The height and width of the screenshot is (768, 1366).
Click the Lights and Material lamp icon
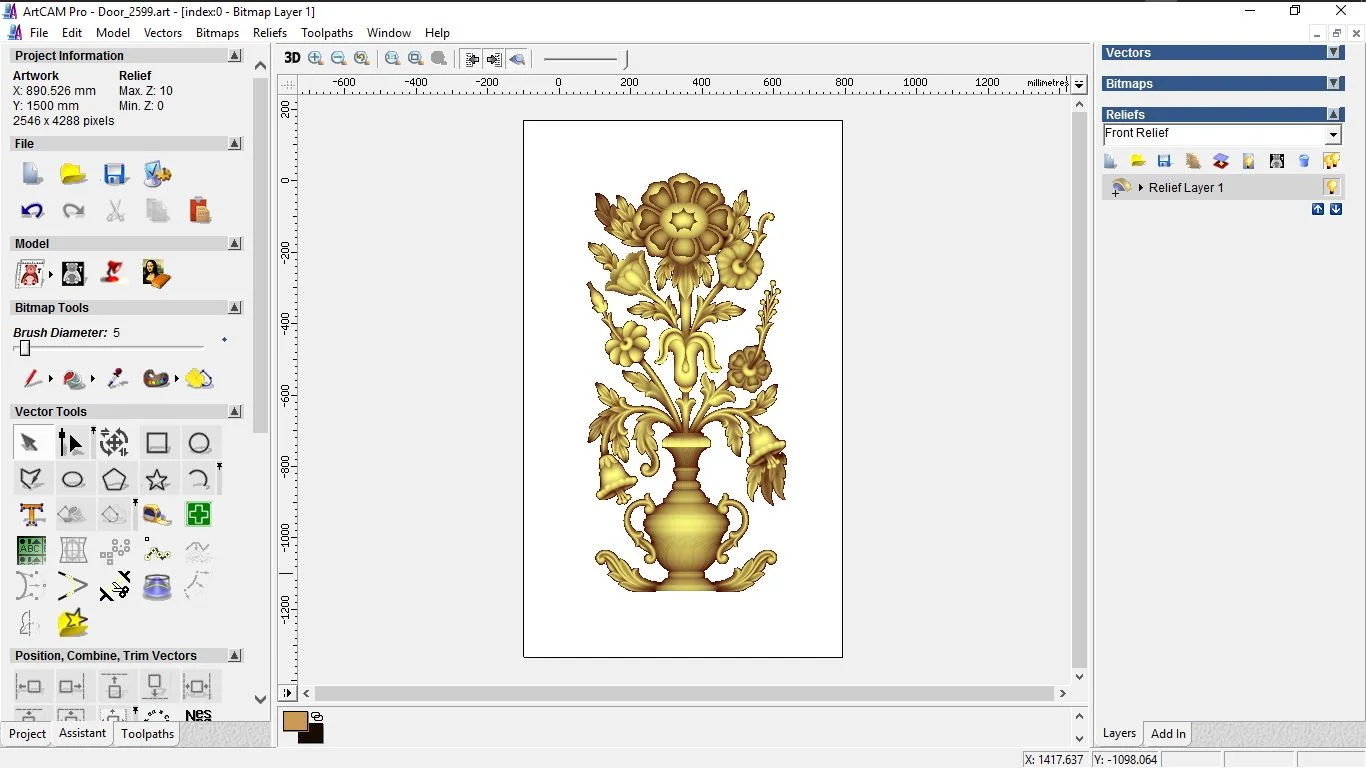115,273
